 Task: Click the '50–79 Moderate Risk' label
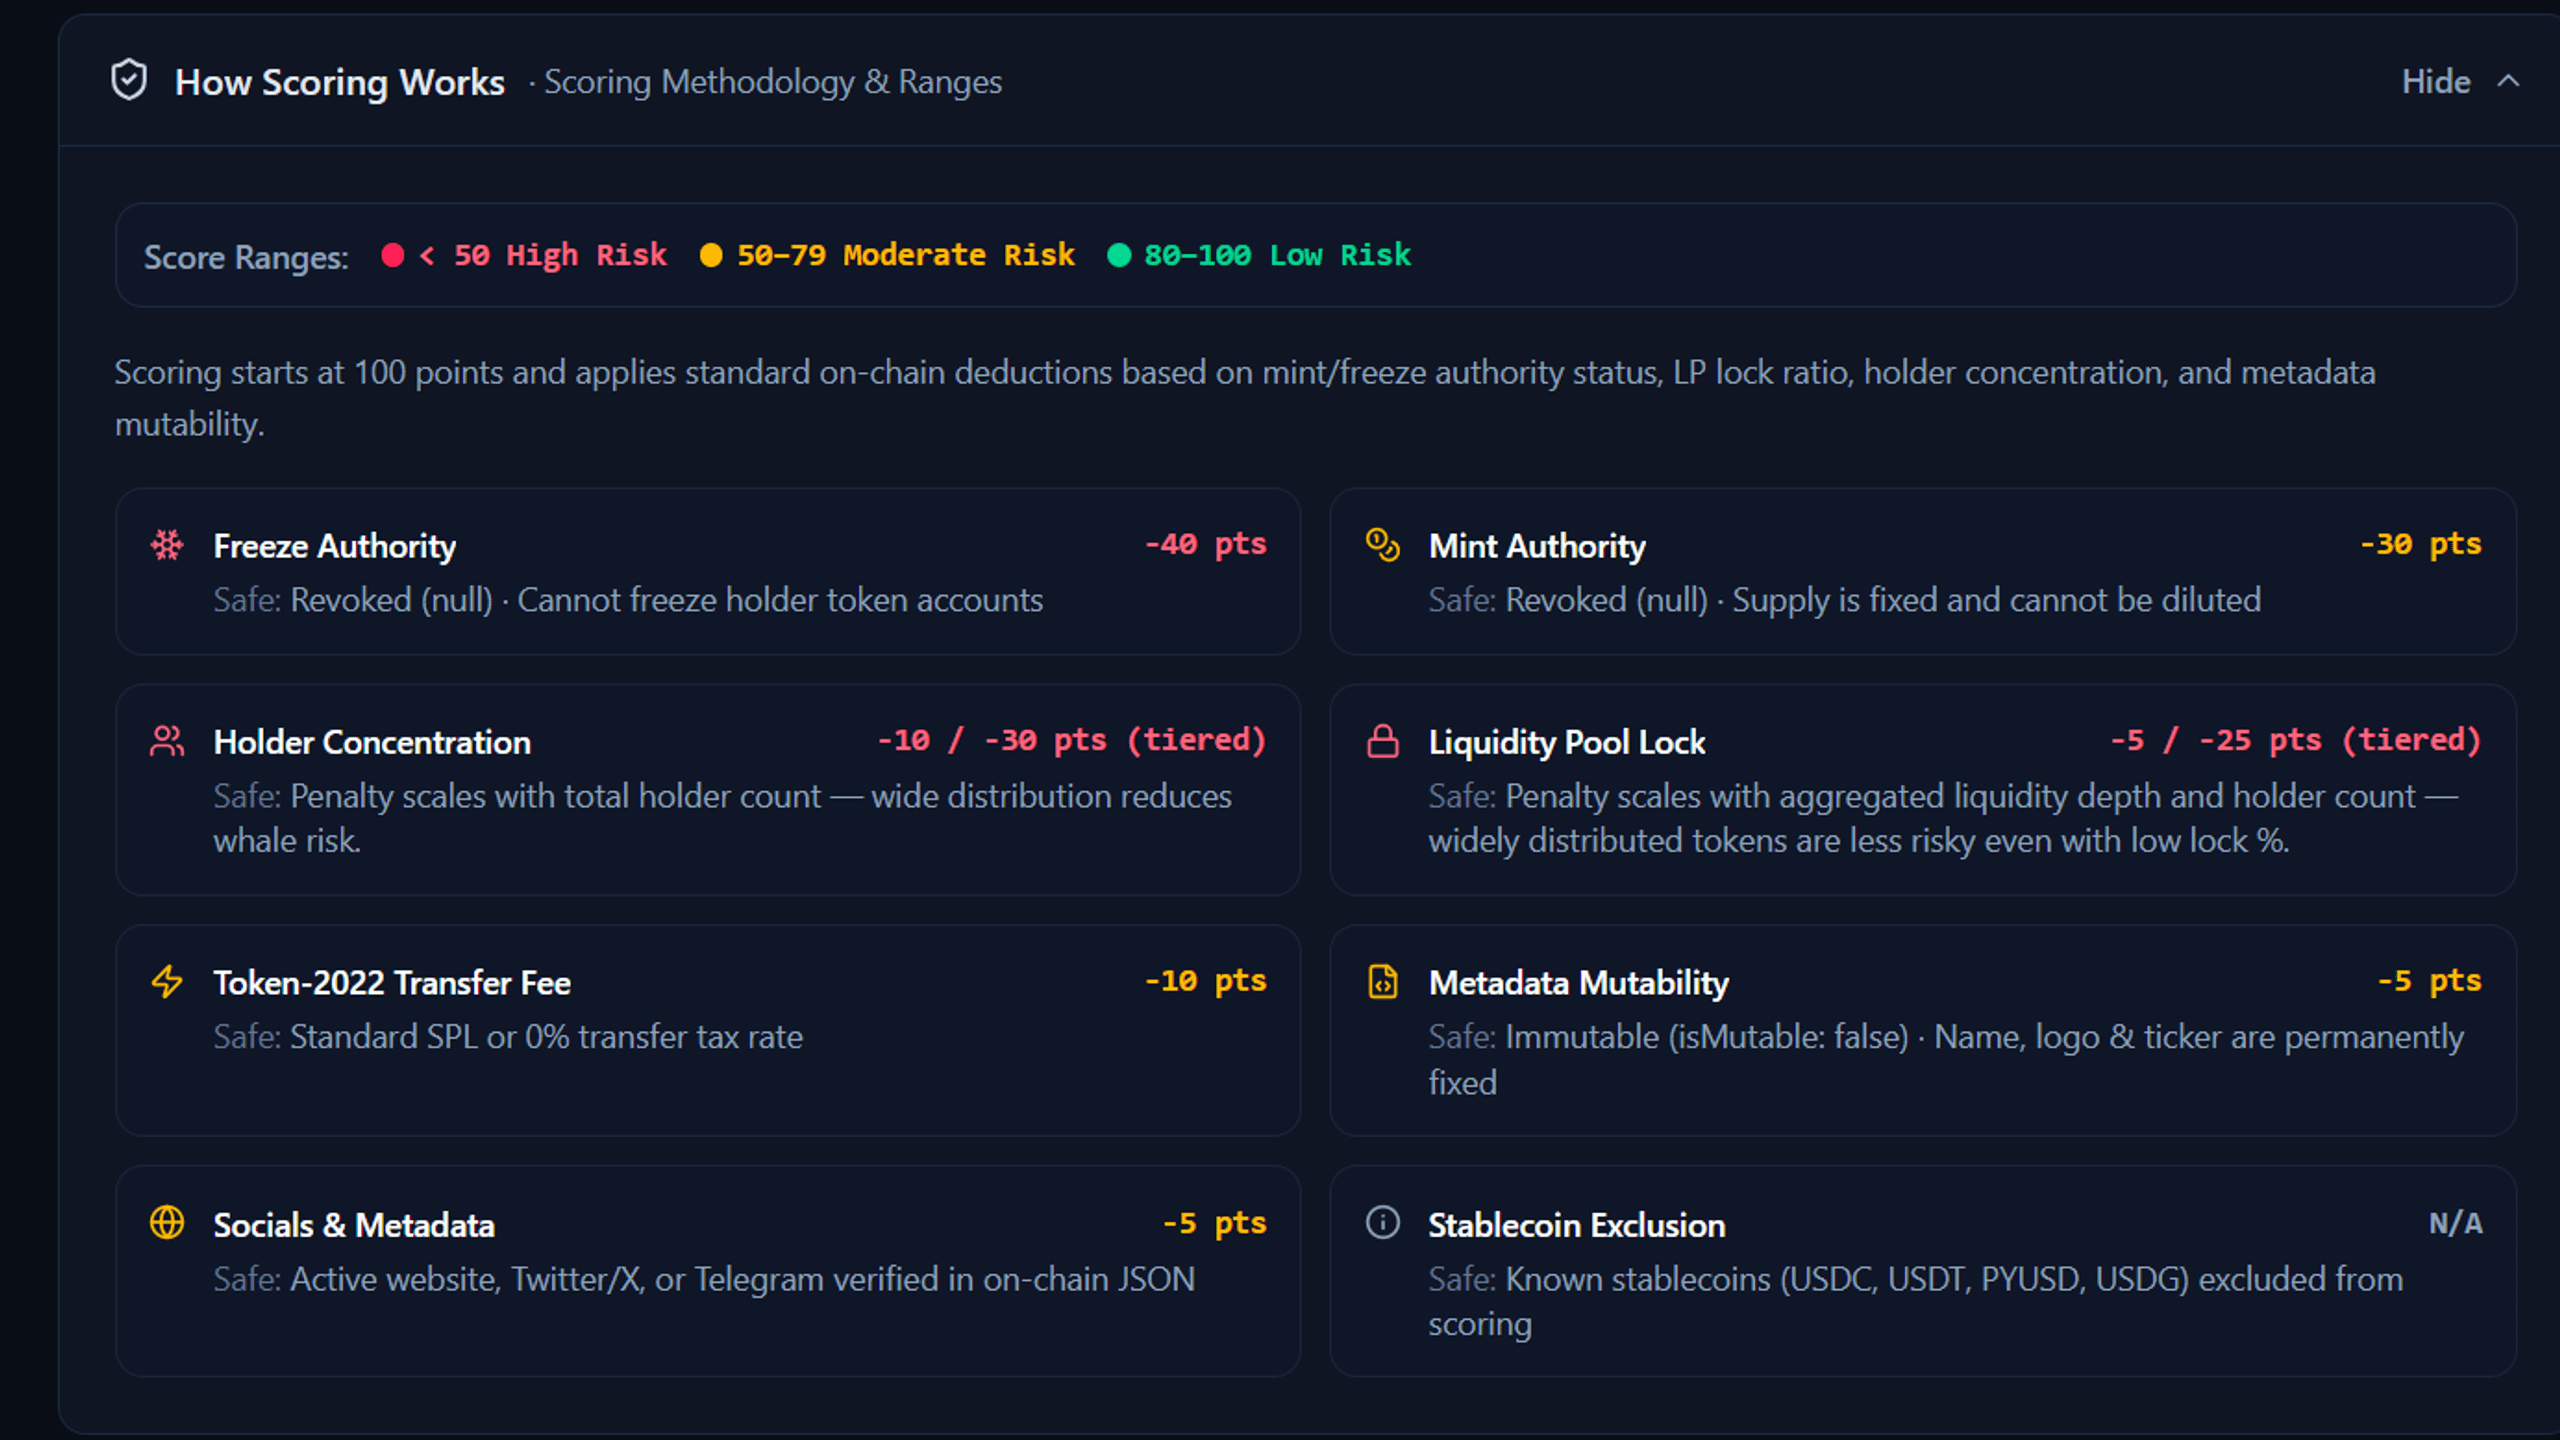[x=906, y=255]
